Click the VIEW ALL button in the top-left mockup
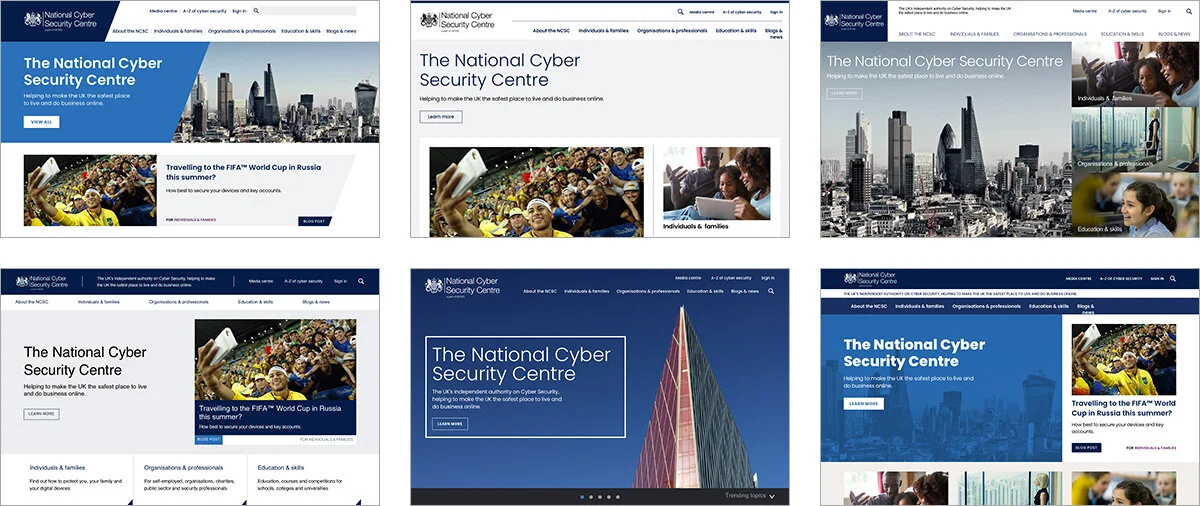The width and height of the screenshot is (1200, 506). pyautogui.click(x=41, y=121)
